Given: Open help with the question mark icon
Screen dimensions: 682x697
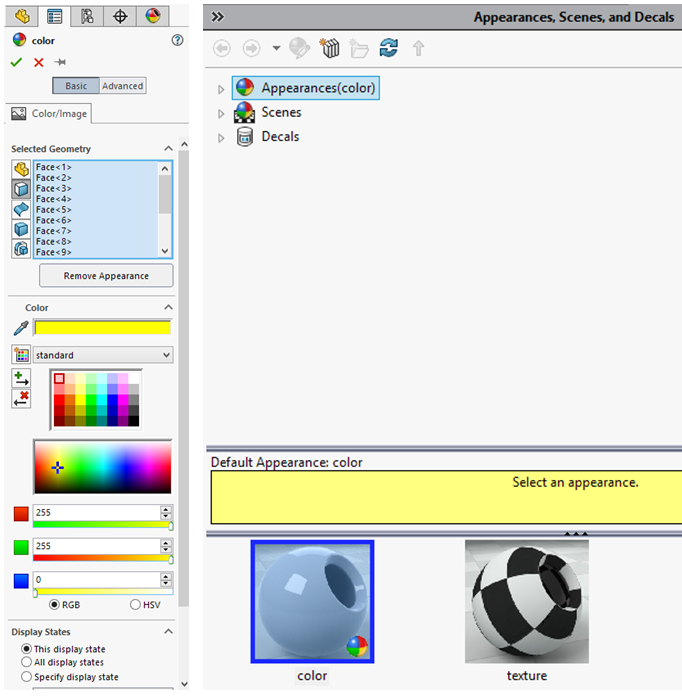Looking at the screenshot, I should (178, 40).
